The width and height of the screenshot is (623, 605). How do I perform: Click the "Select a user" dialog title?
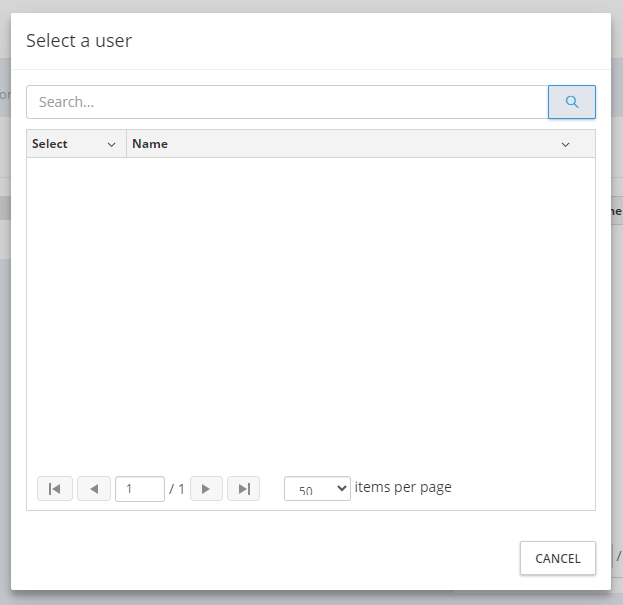tap(79, 41)
